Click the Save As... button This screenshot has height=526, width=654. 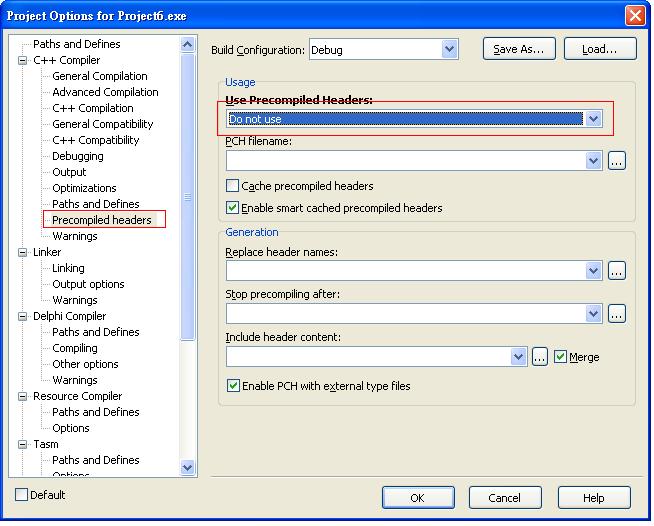519,49
